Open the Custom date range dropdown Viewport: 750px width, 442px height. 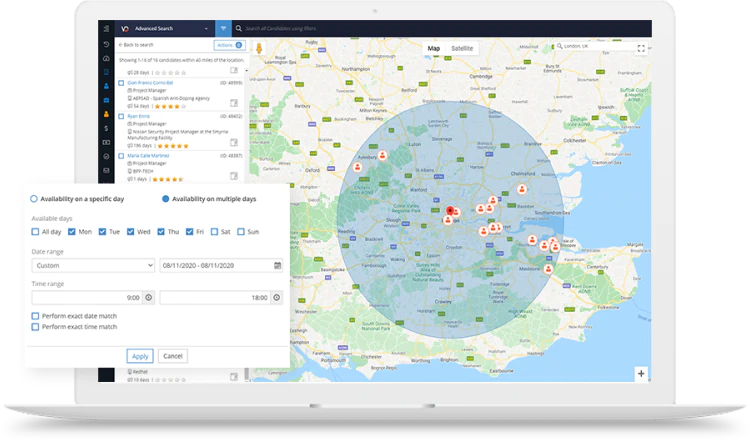93,265
